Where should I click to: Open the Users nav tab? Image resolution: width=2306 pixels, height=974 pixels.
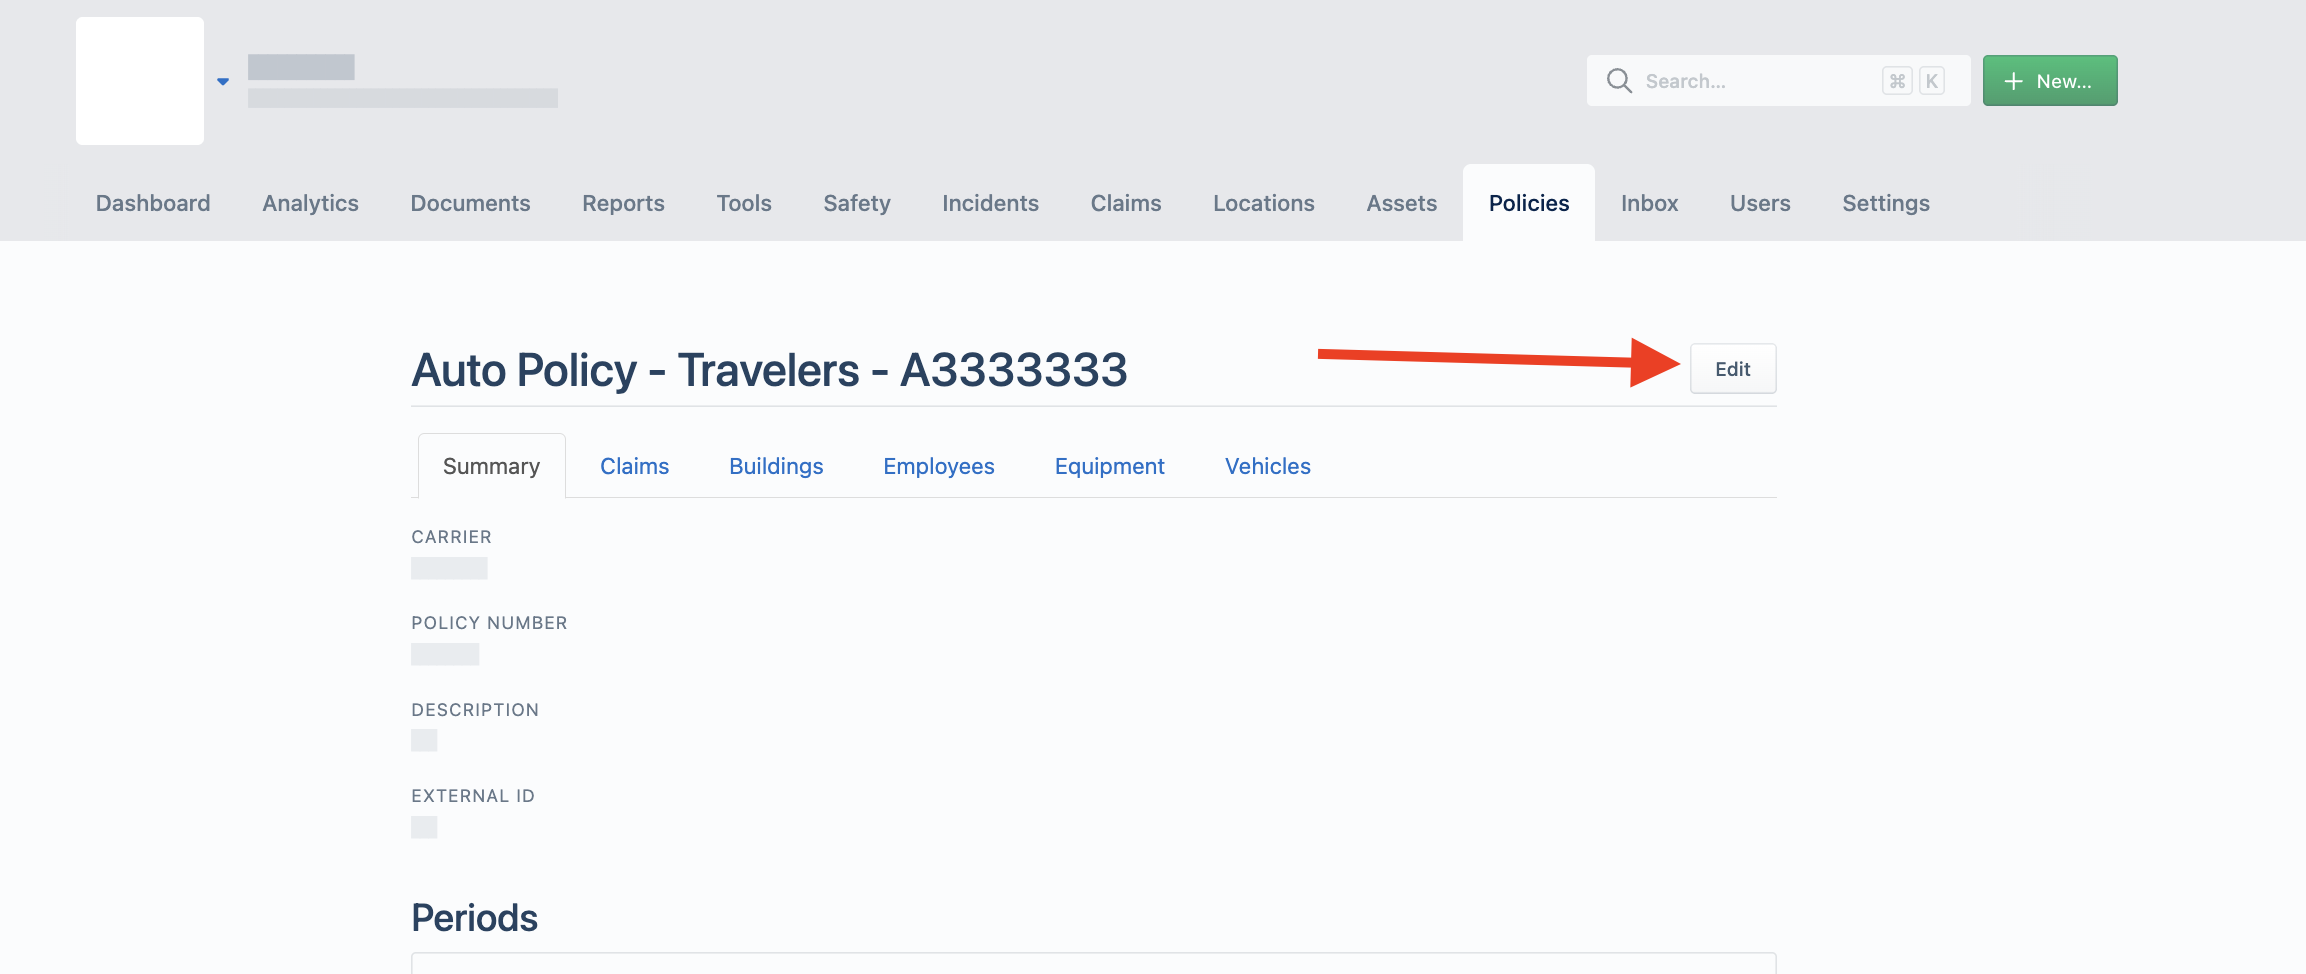tap(1760, 203)
